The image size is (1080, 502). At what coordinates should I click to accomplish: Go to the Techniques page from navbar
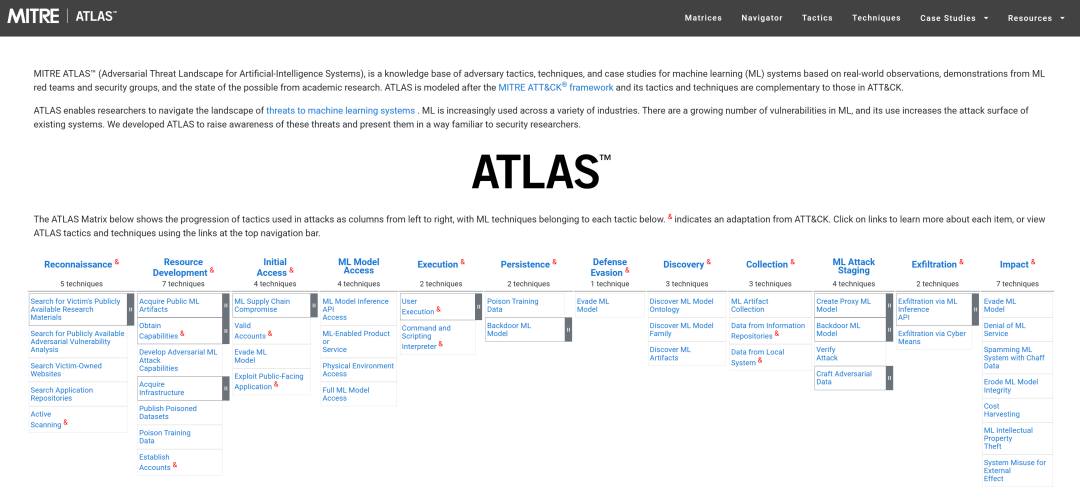click(876, 18)
